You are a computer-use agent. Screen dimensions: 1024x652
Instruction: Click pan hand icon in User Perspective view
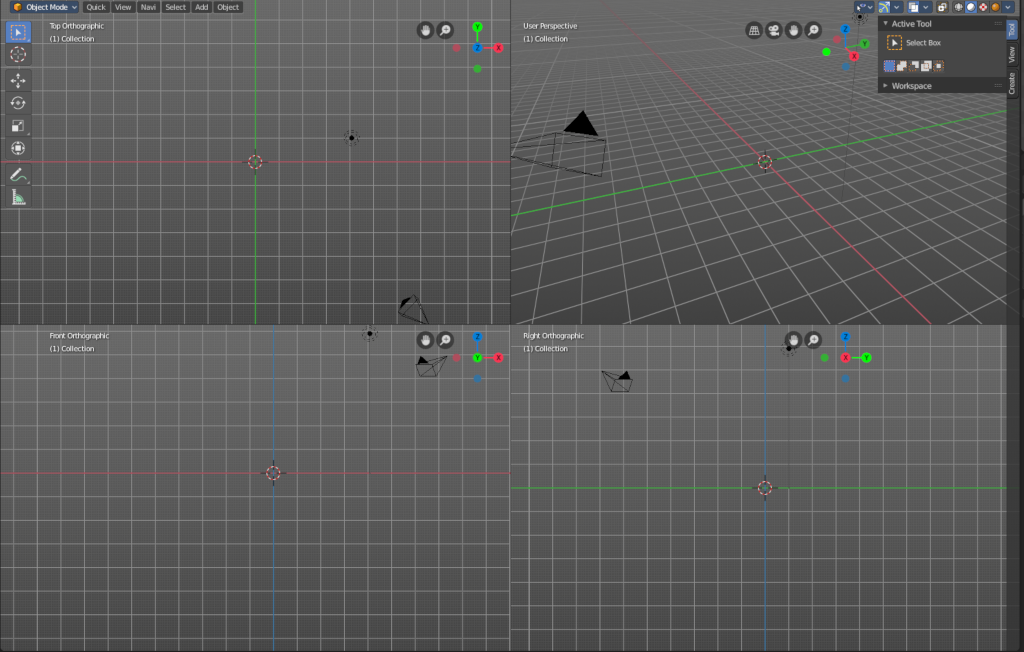pyautogui.click(x=793, y=30)
